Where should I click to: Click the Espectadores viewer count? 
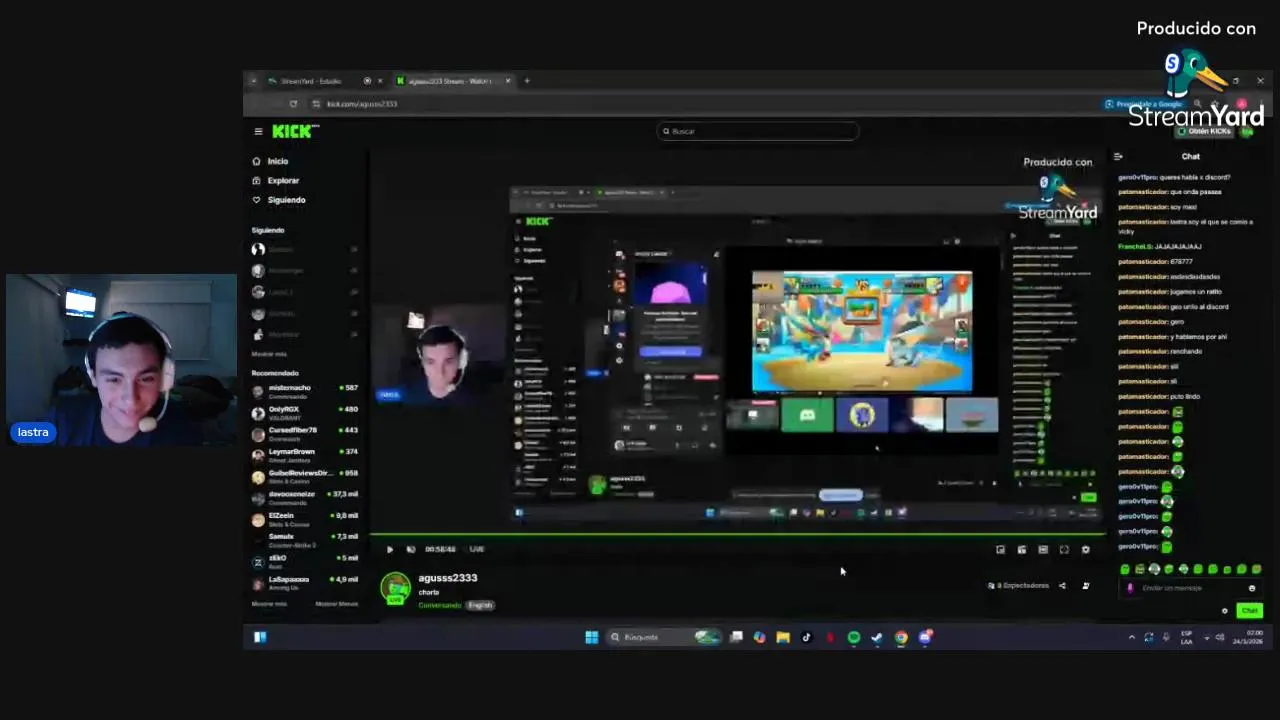pos(1018,586)
